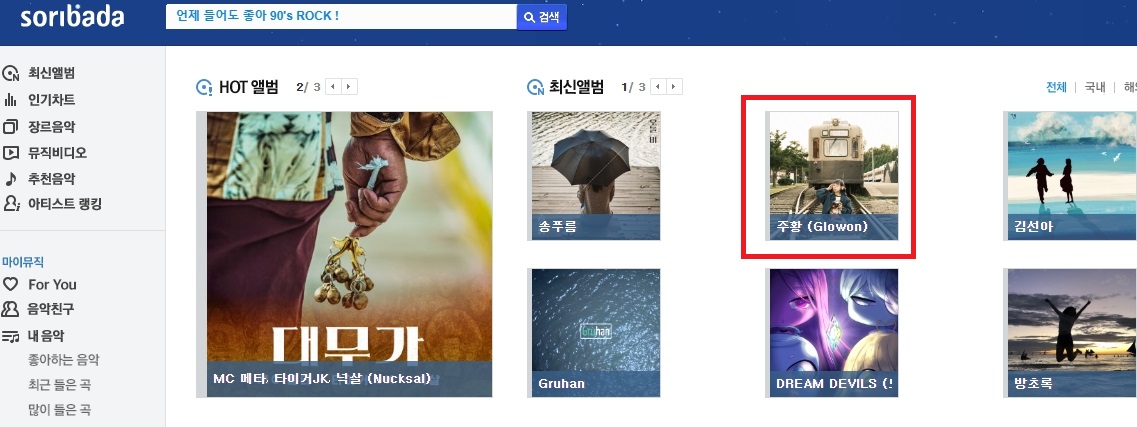Go to next HOT 앨범 page arrow
The image size is (1137, 427).
tap(350, 87)
